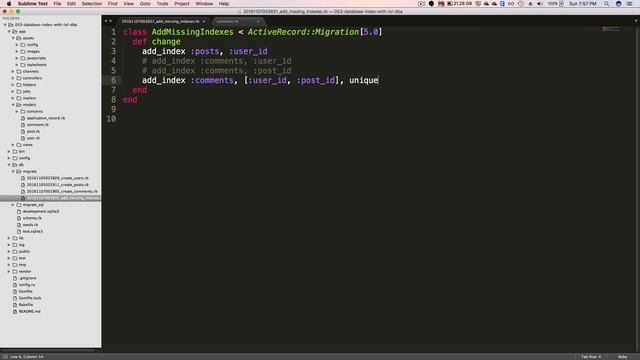Expand the stylesheets folder
640x360 pixels.
click(x=17, y=64)
